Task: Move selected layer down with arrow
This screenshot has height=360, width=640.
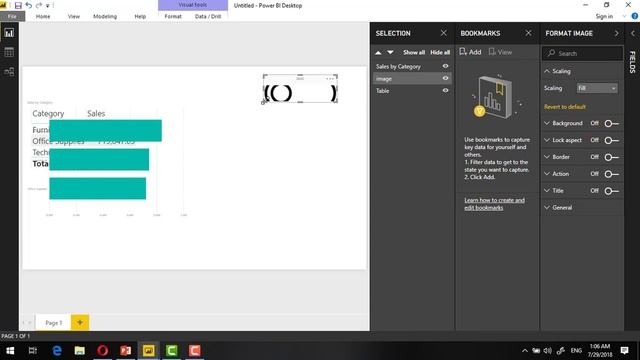Action: pos(390,52)
